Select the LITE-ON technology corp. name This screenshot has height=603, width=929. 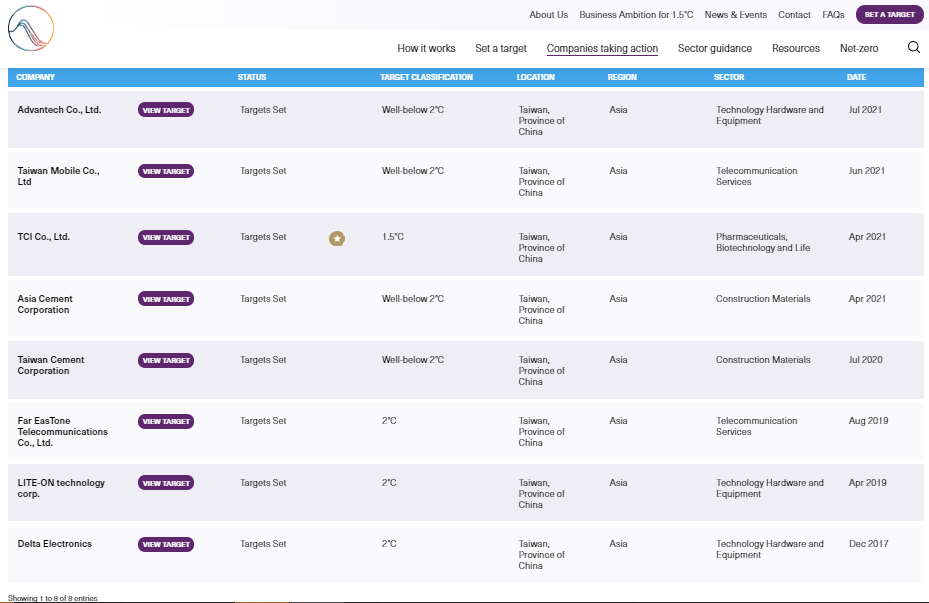point(61,488)
